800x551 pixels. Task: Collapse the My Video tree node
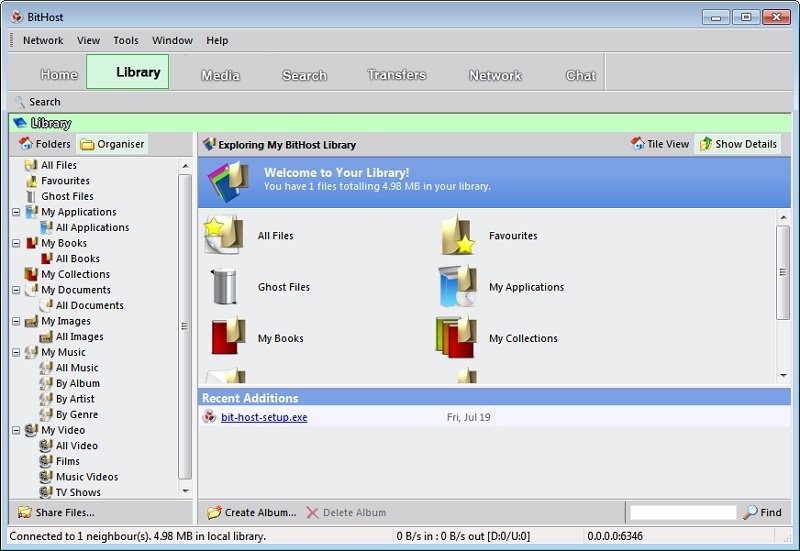17,430
